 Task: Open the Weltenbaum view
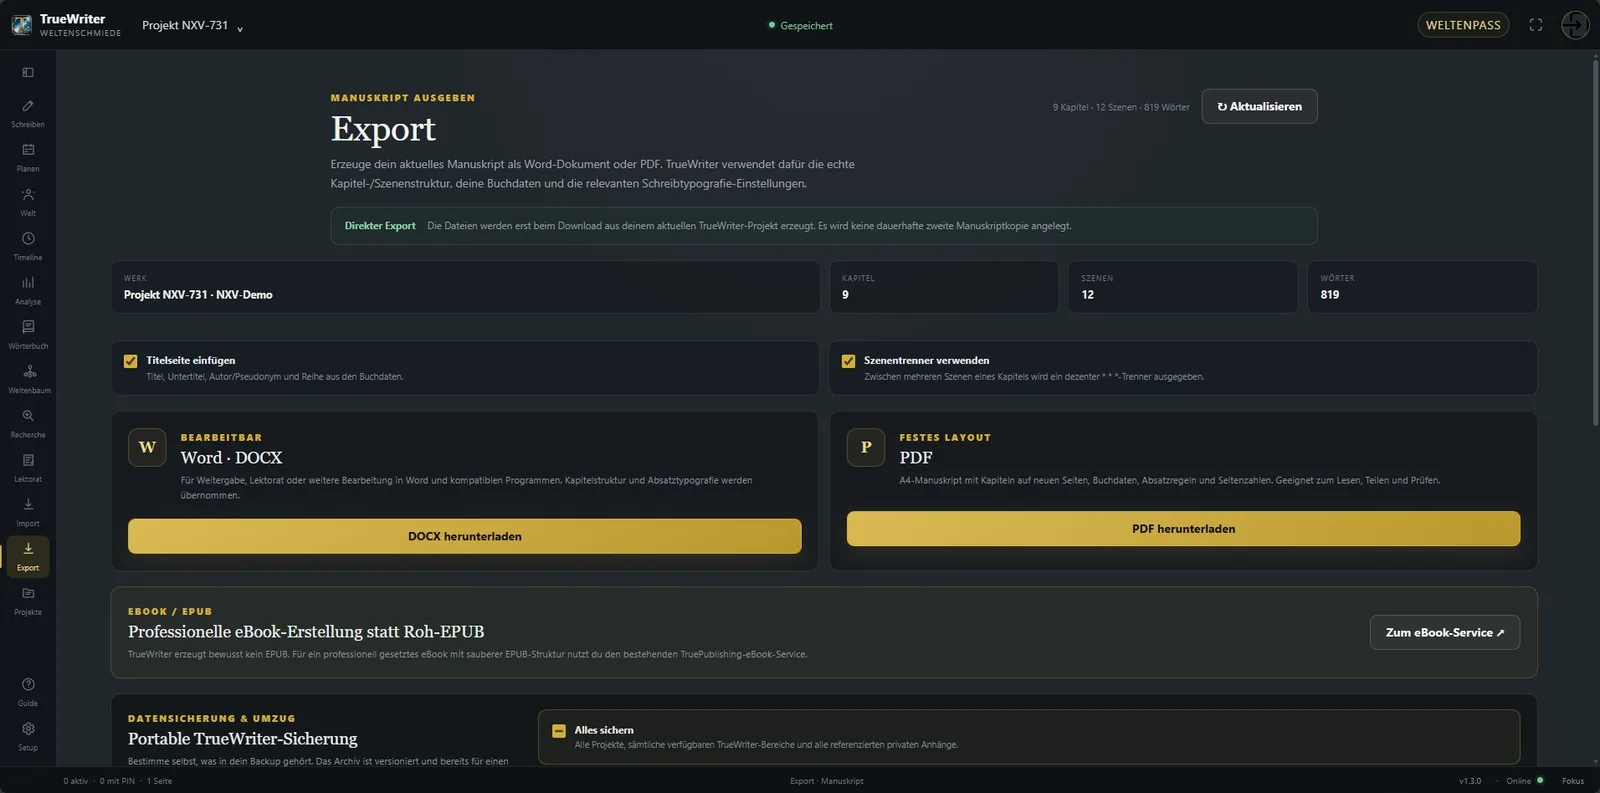tap(28, 379)
